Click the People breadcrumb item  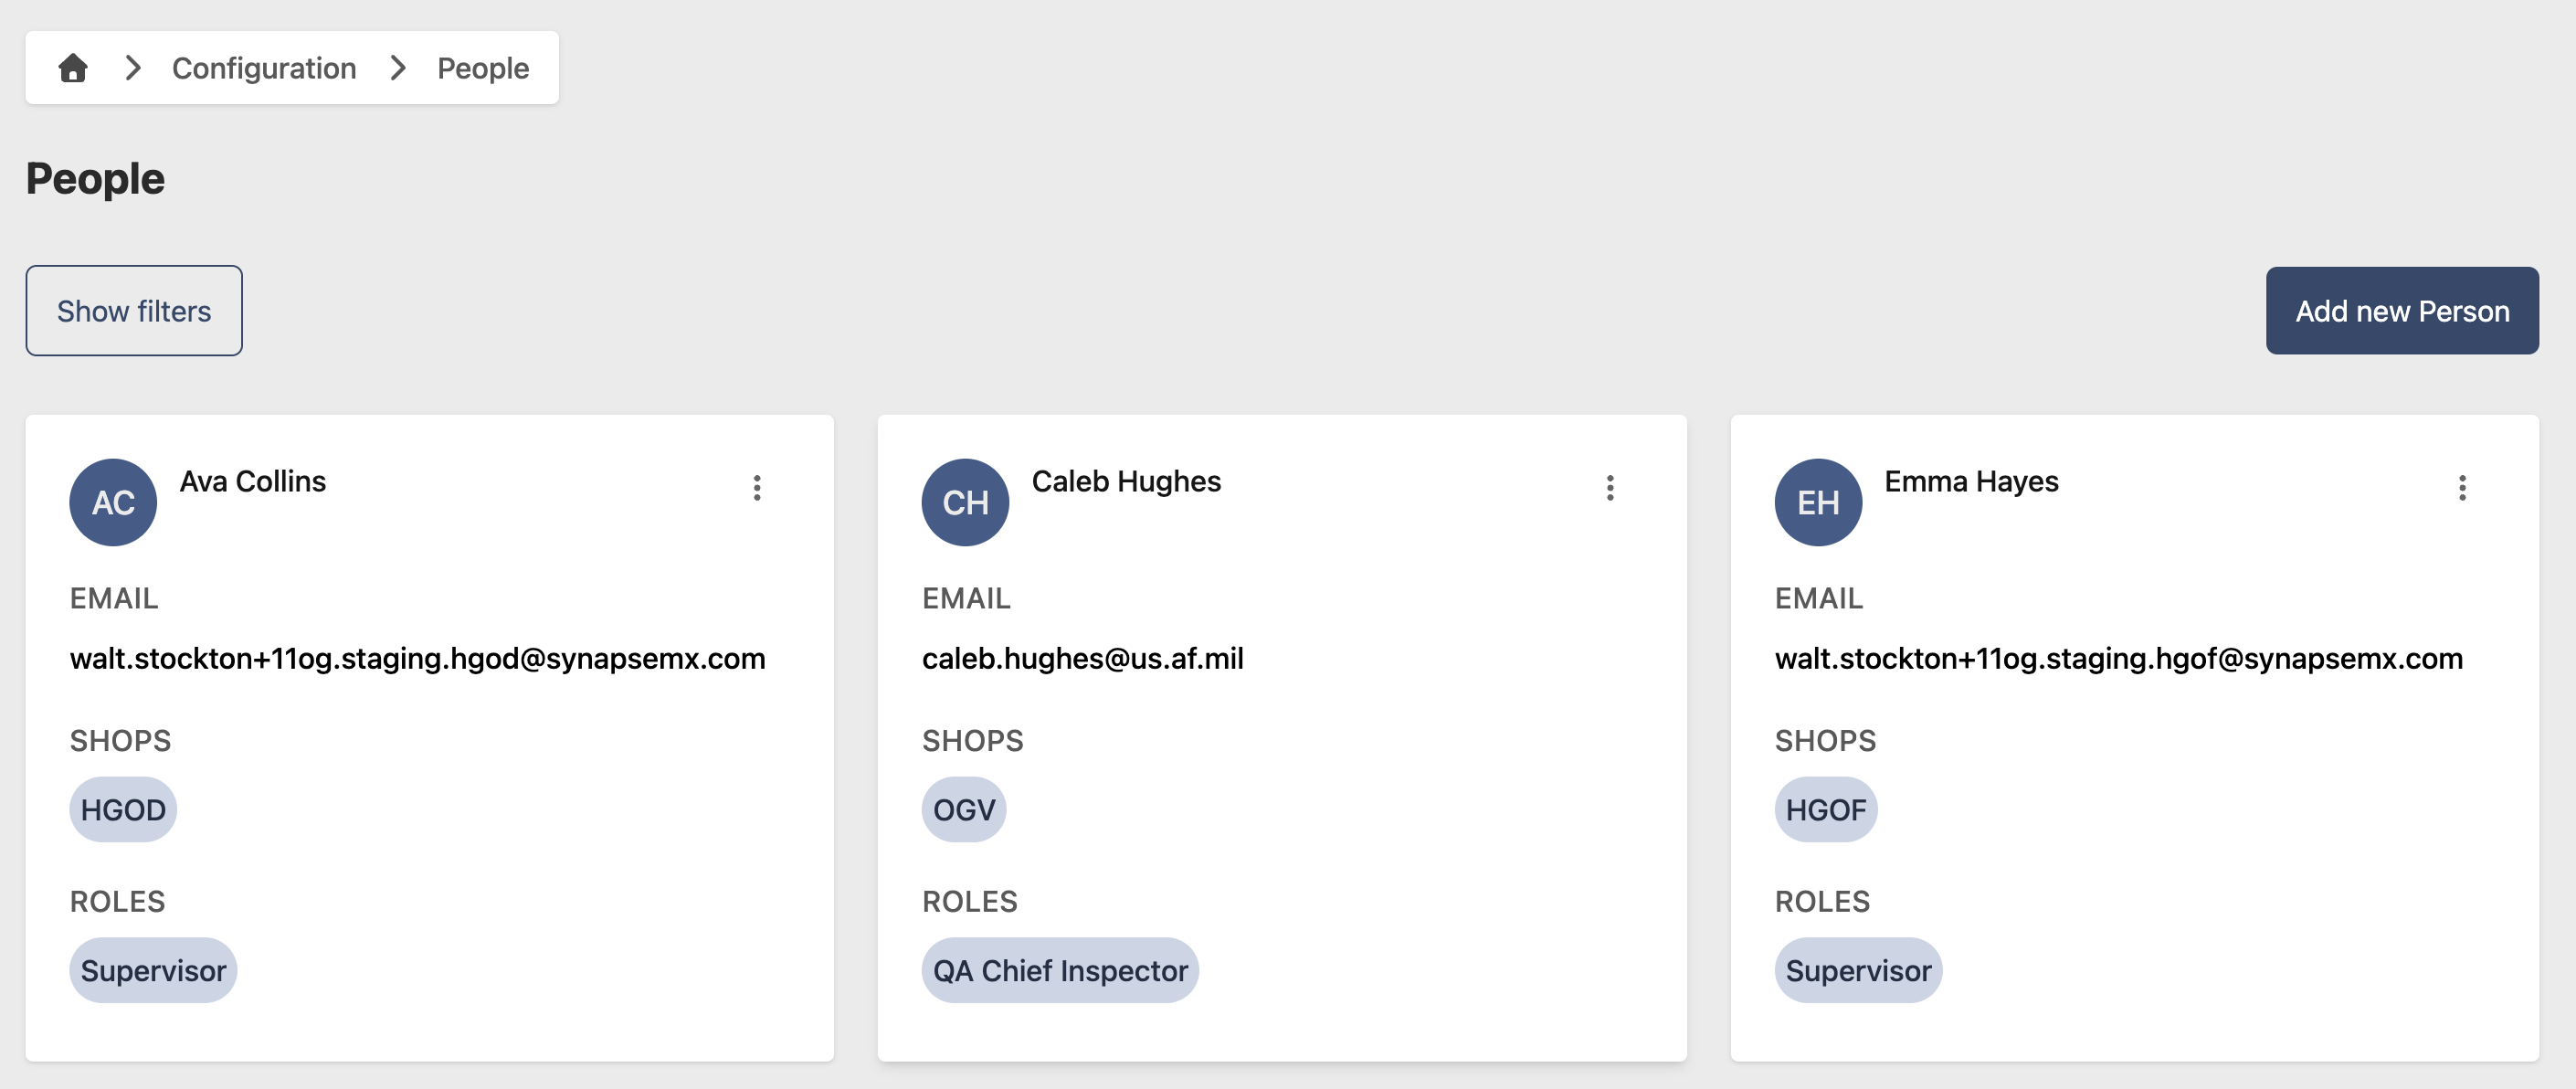[x=483, y=68]
